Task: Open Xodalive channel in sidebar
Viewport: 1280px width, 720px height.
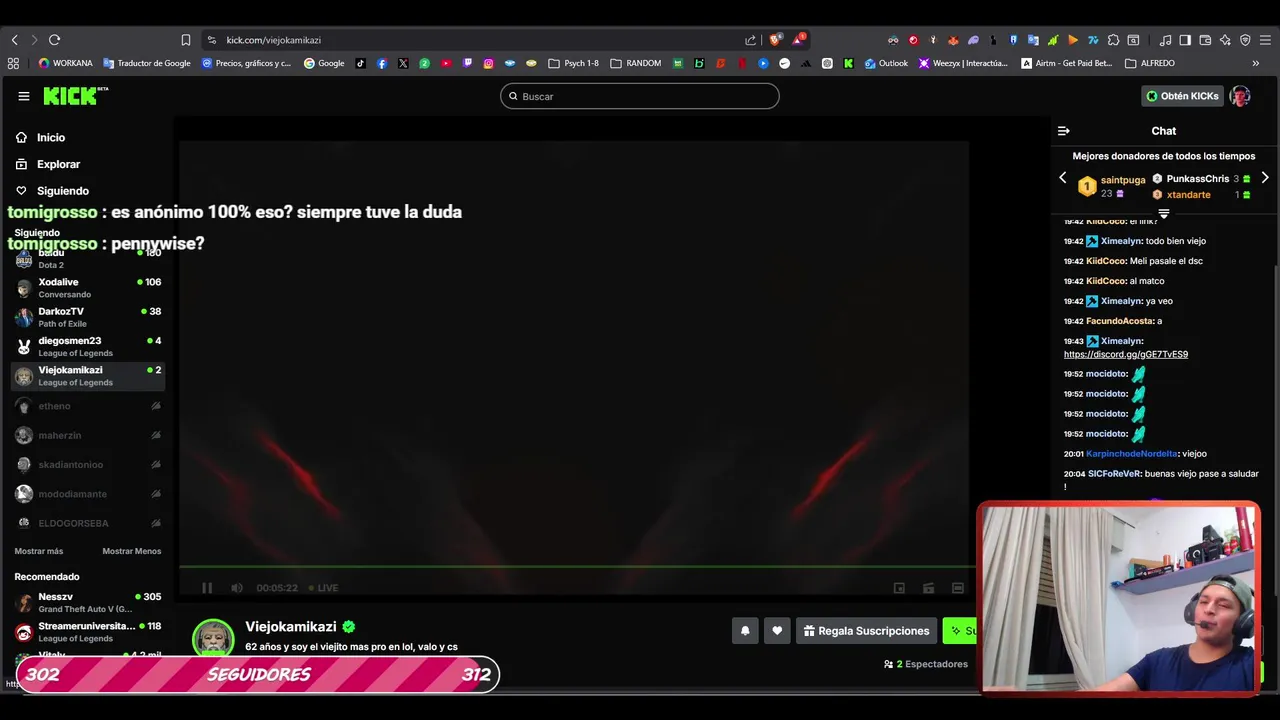Action: 88,288
